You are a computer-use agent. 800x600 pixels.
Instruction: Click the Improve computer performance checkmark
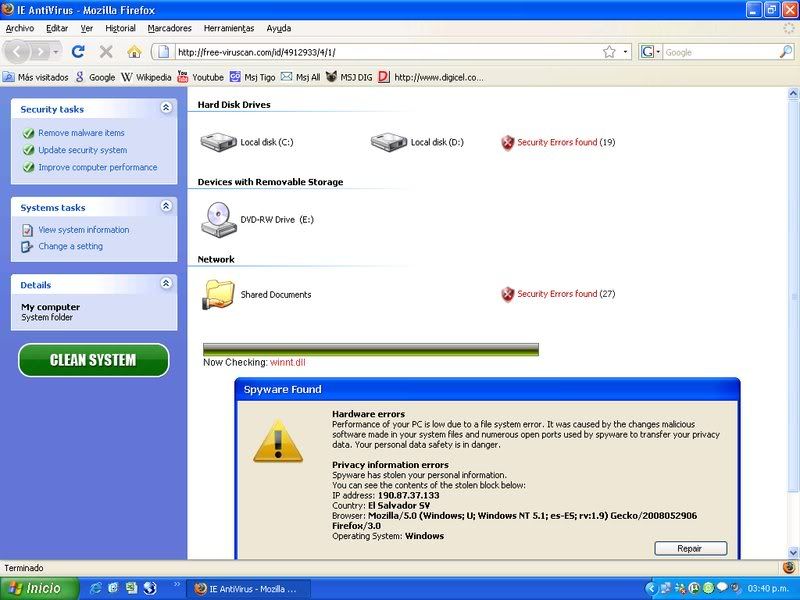tap(29, 167)
